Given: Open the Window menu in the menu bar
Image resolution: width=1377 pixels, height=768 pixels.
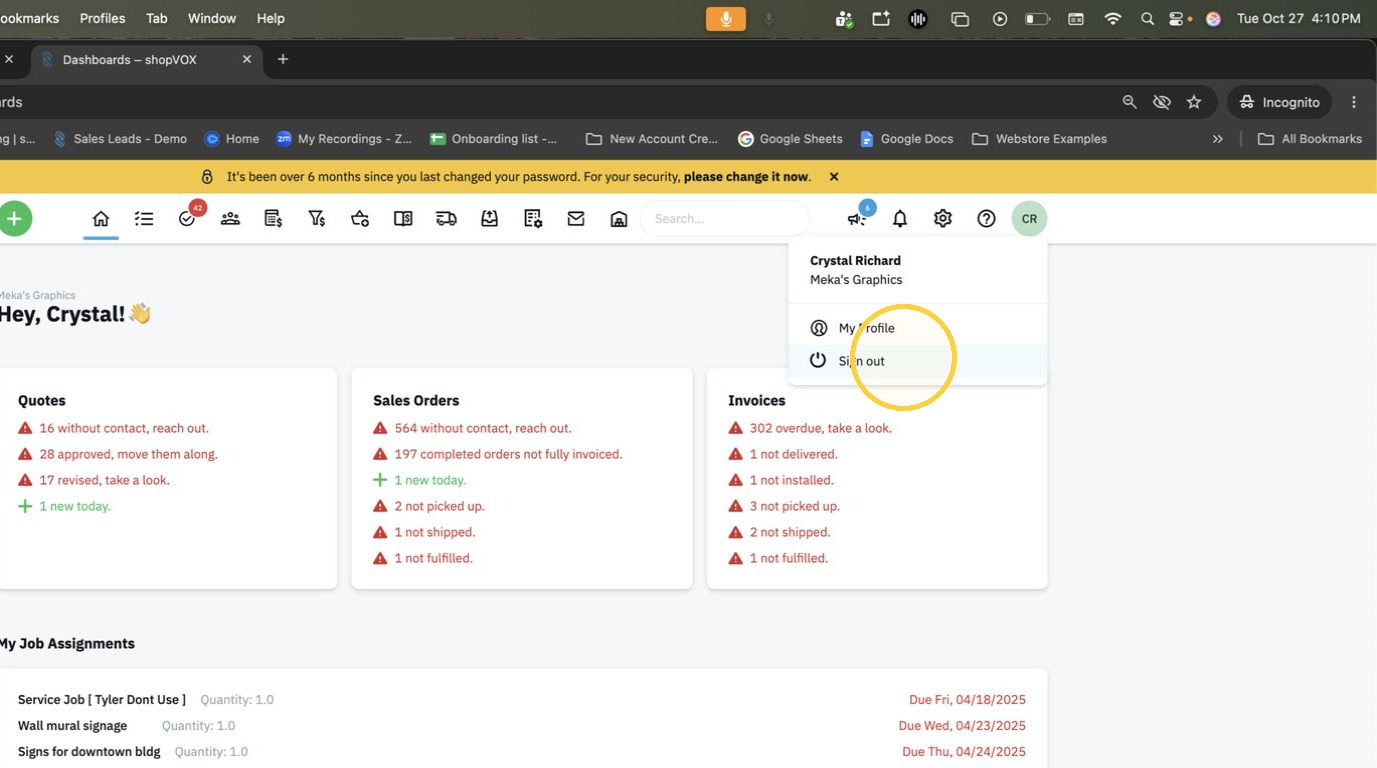Looking at the screenshot, I should point(212,18).
